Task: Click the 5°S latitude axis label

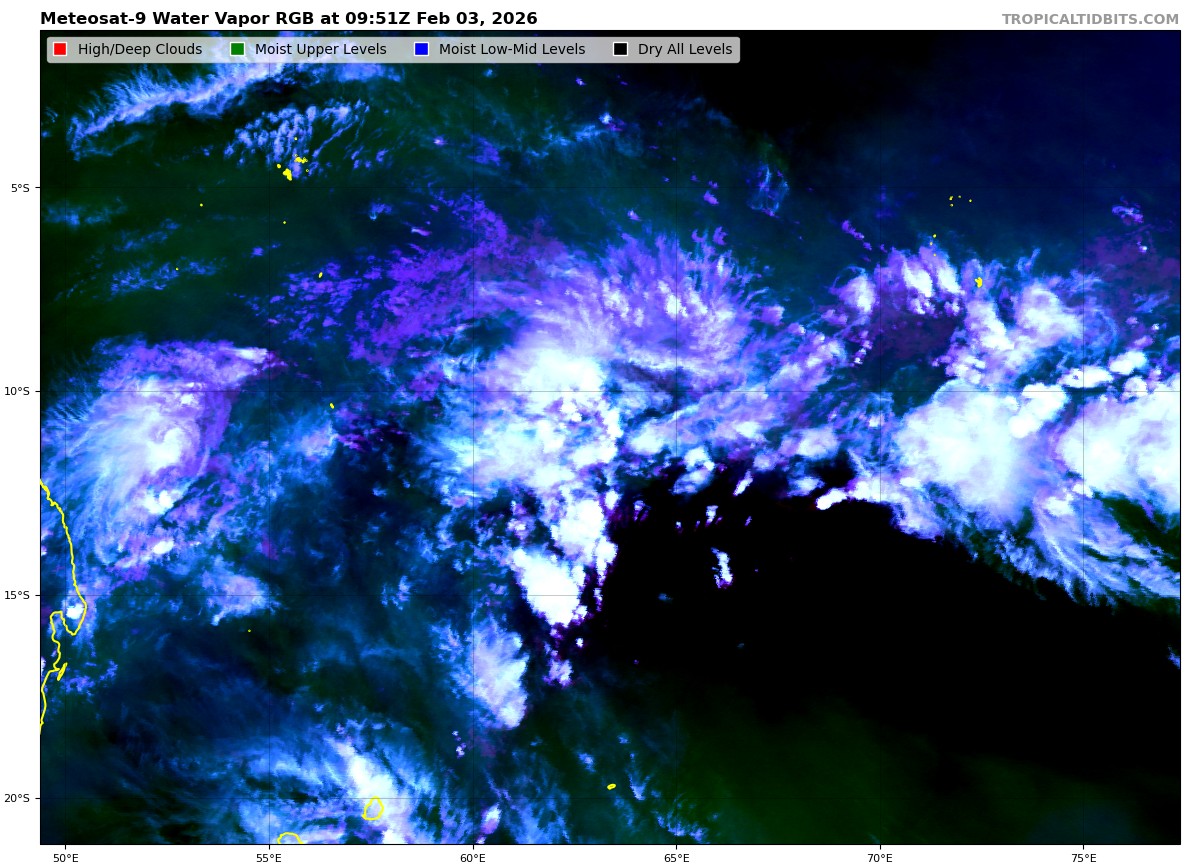Action: pos(20,188)
